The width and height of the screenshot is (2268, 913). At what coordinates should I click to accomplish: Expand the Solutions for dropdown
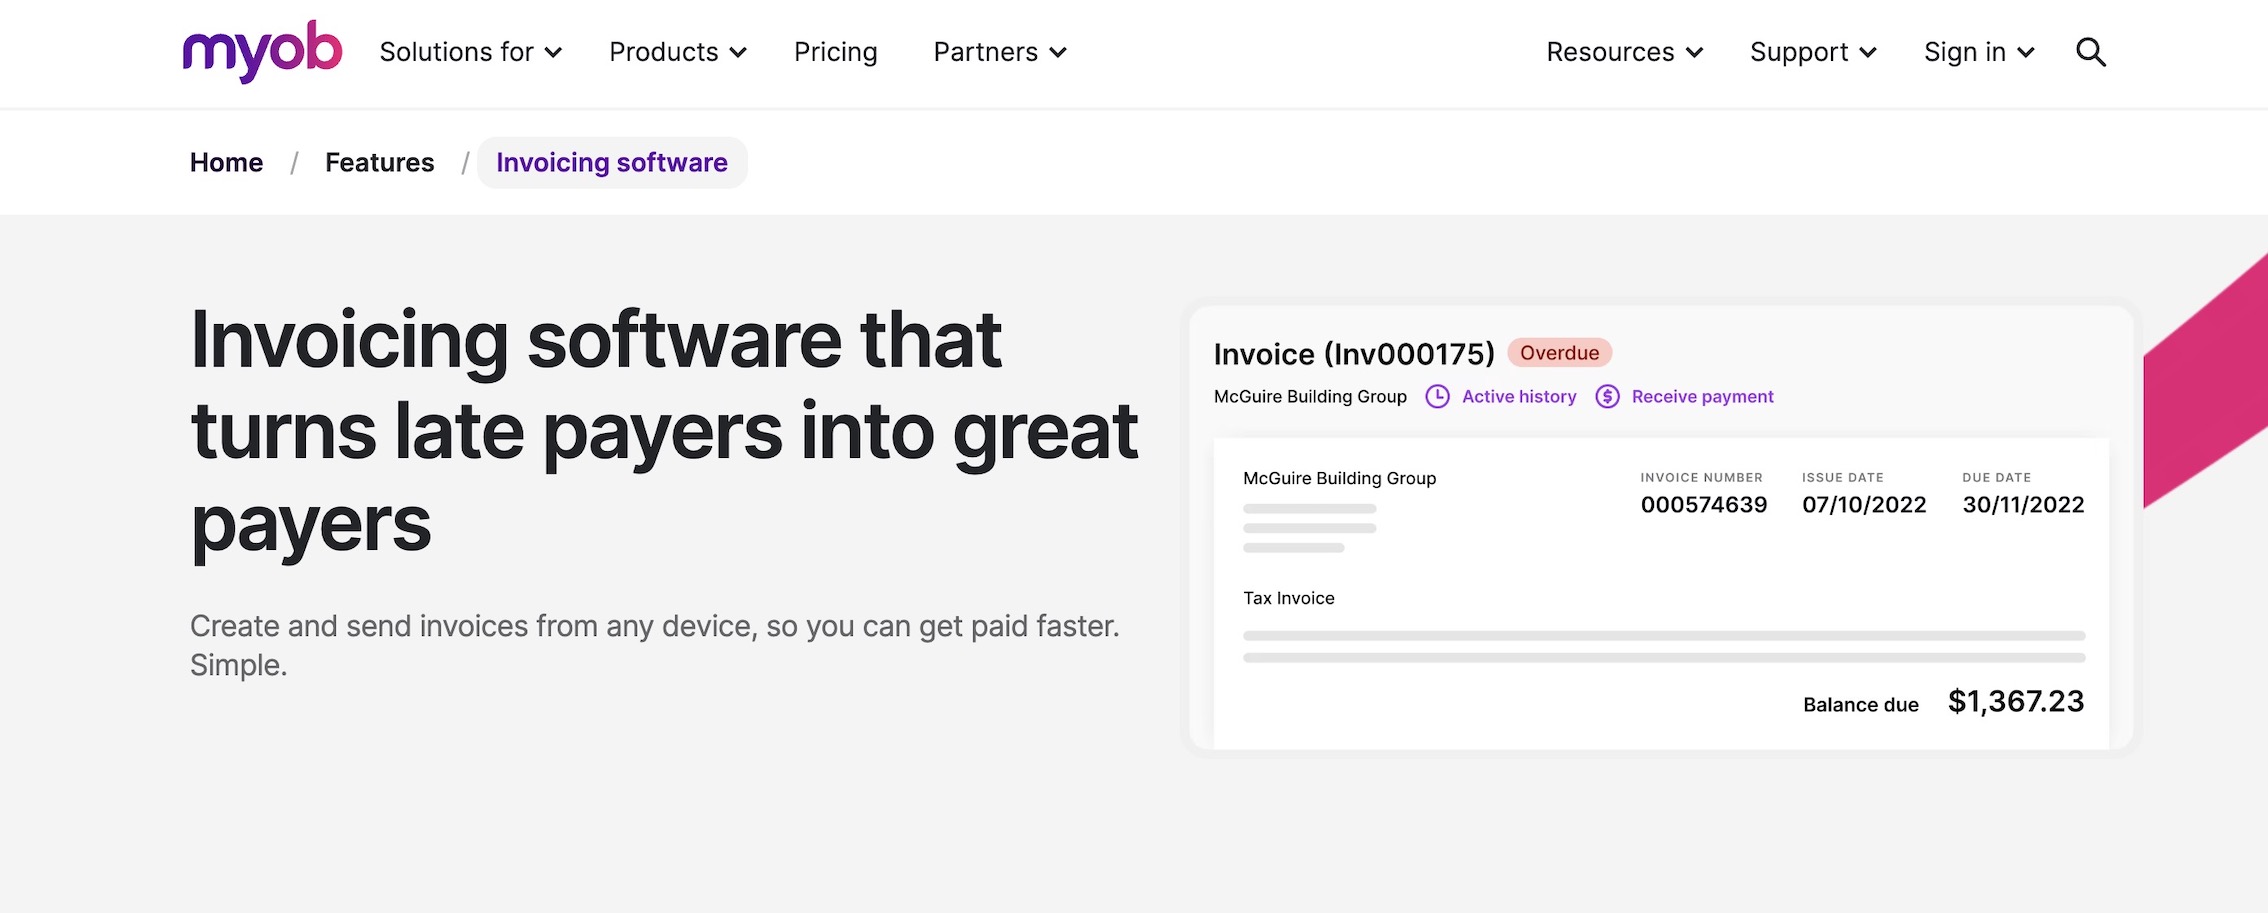click(x=469, y=52)
